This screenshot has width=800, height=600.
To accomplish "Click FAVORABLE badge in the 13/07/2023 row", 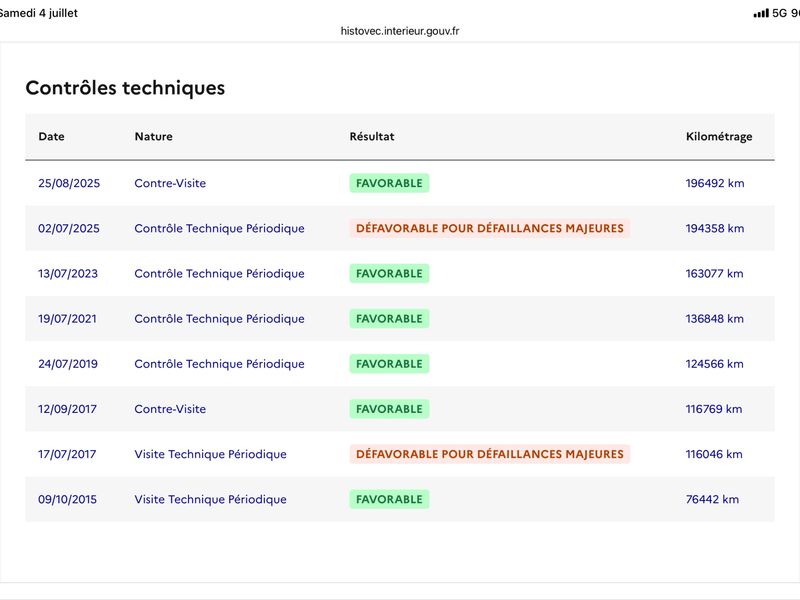I will coord(389,273).
